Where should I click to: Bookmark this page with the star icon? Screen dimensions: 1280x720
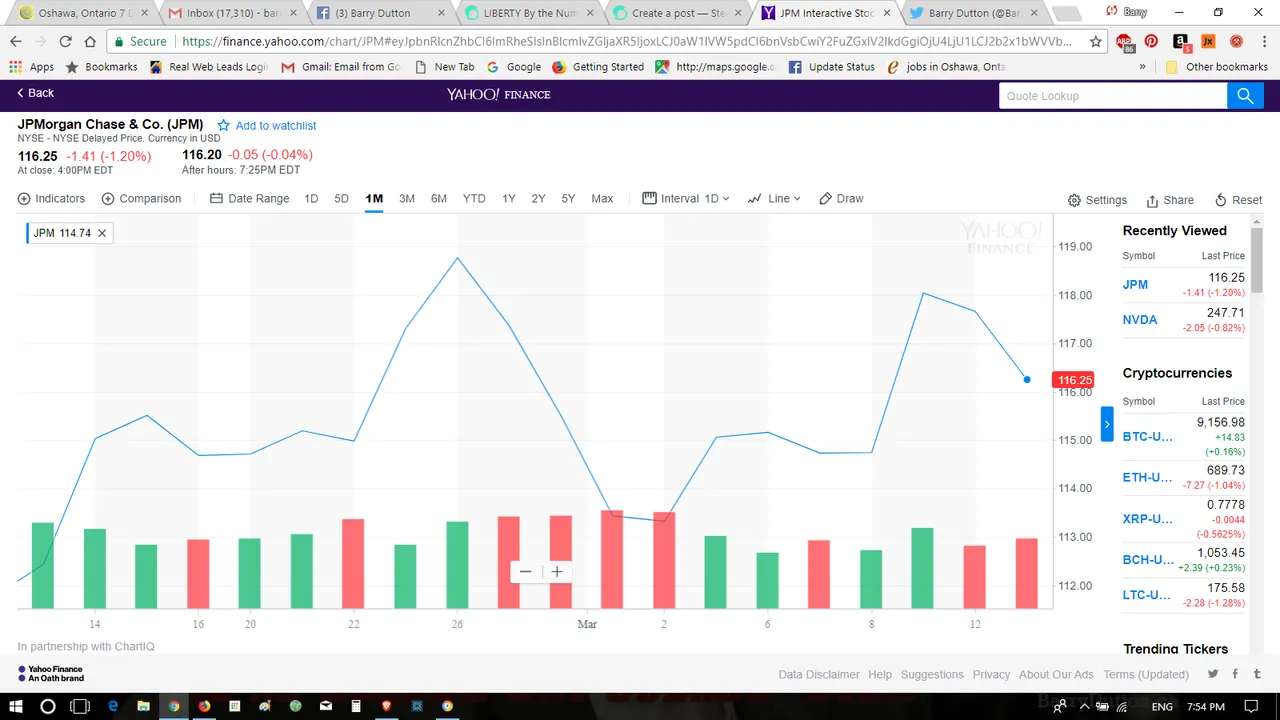point(1096,42)
